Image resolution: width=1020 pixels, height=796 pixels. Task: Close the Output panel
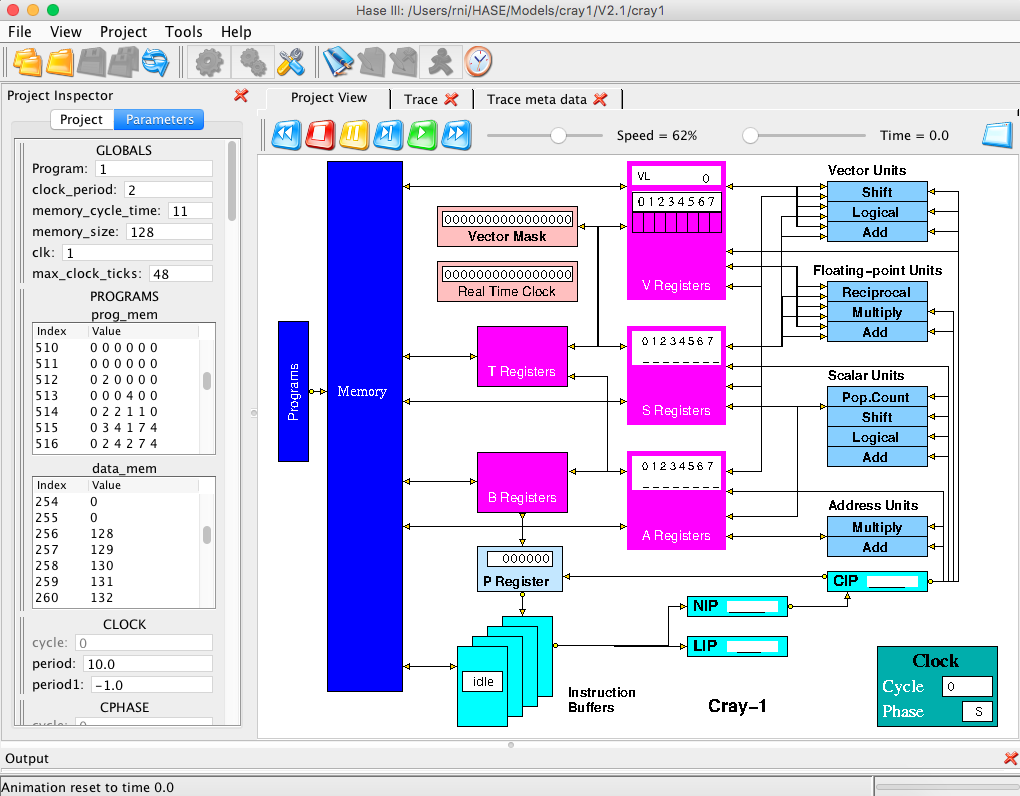(x=1011, y=758)
